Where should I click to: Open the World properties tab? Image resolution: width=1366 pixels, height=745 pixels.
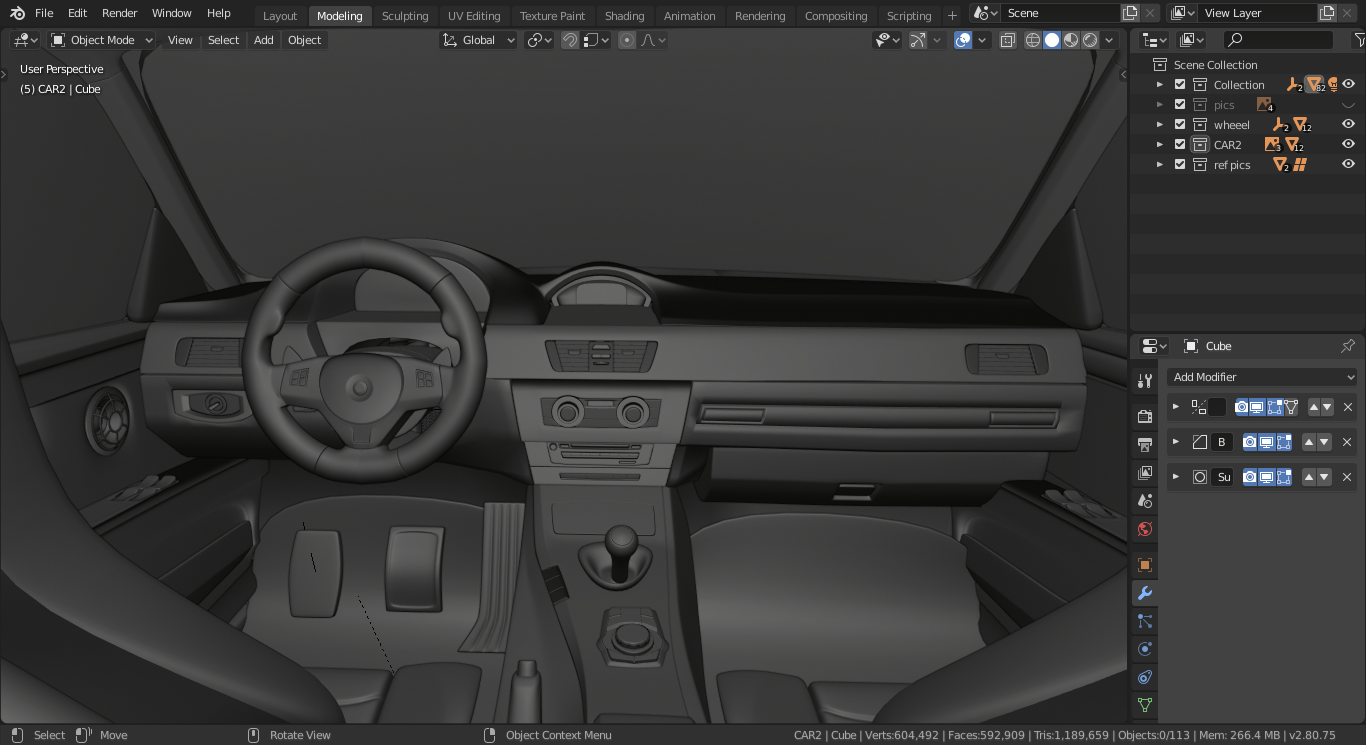1144,529
